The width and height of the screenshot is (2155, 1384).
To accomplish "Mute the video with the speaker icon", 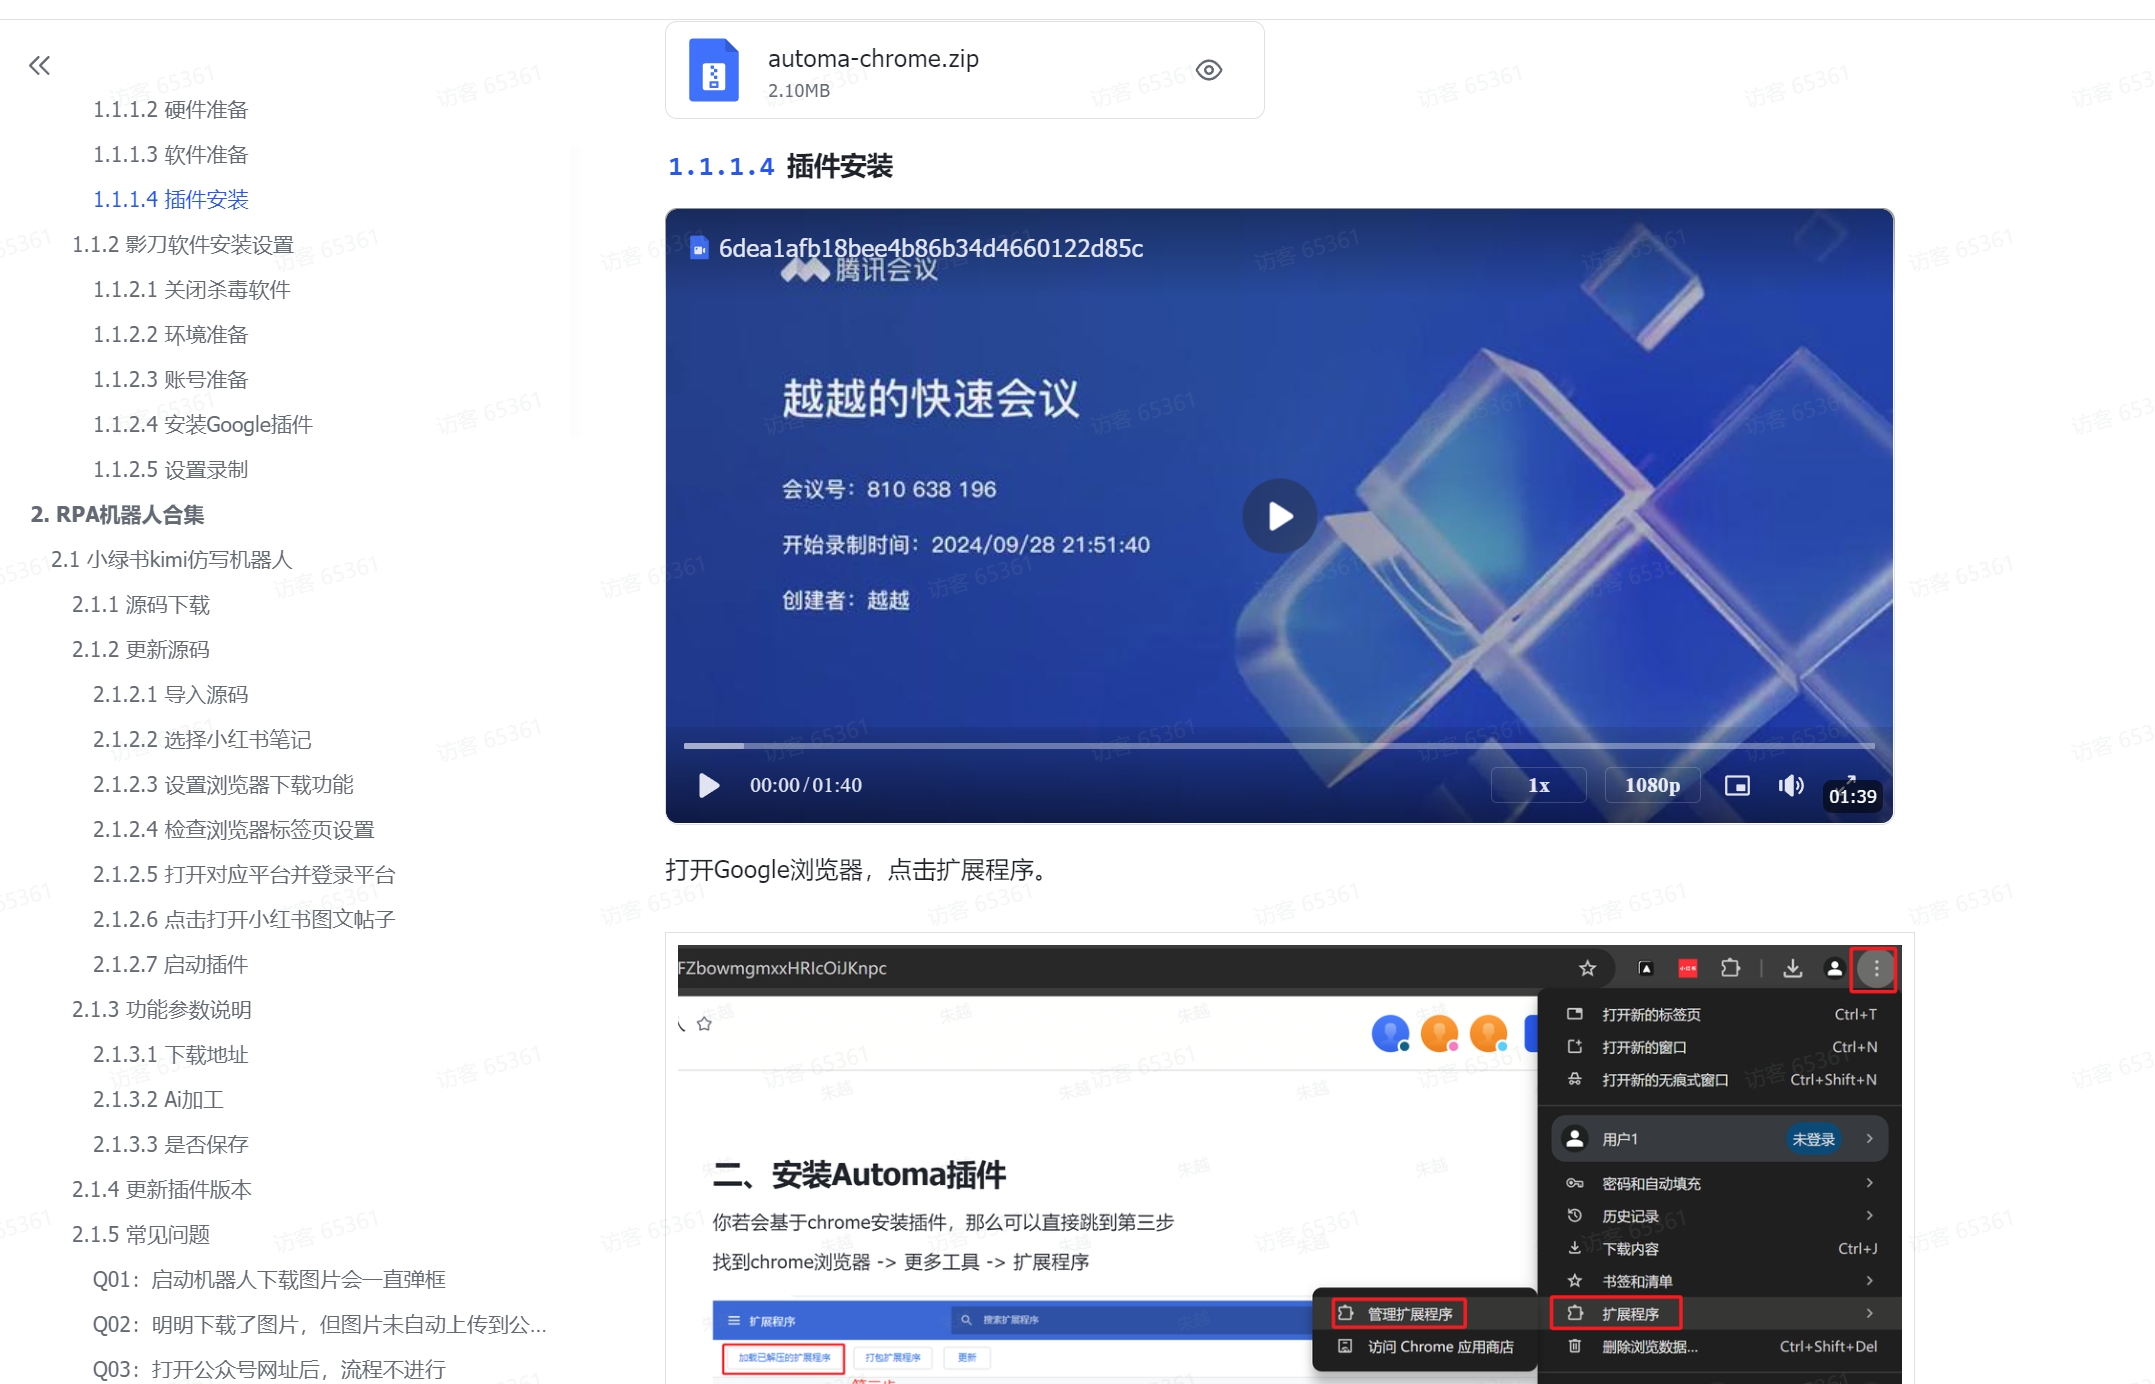I will tap(1791, 785).
